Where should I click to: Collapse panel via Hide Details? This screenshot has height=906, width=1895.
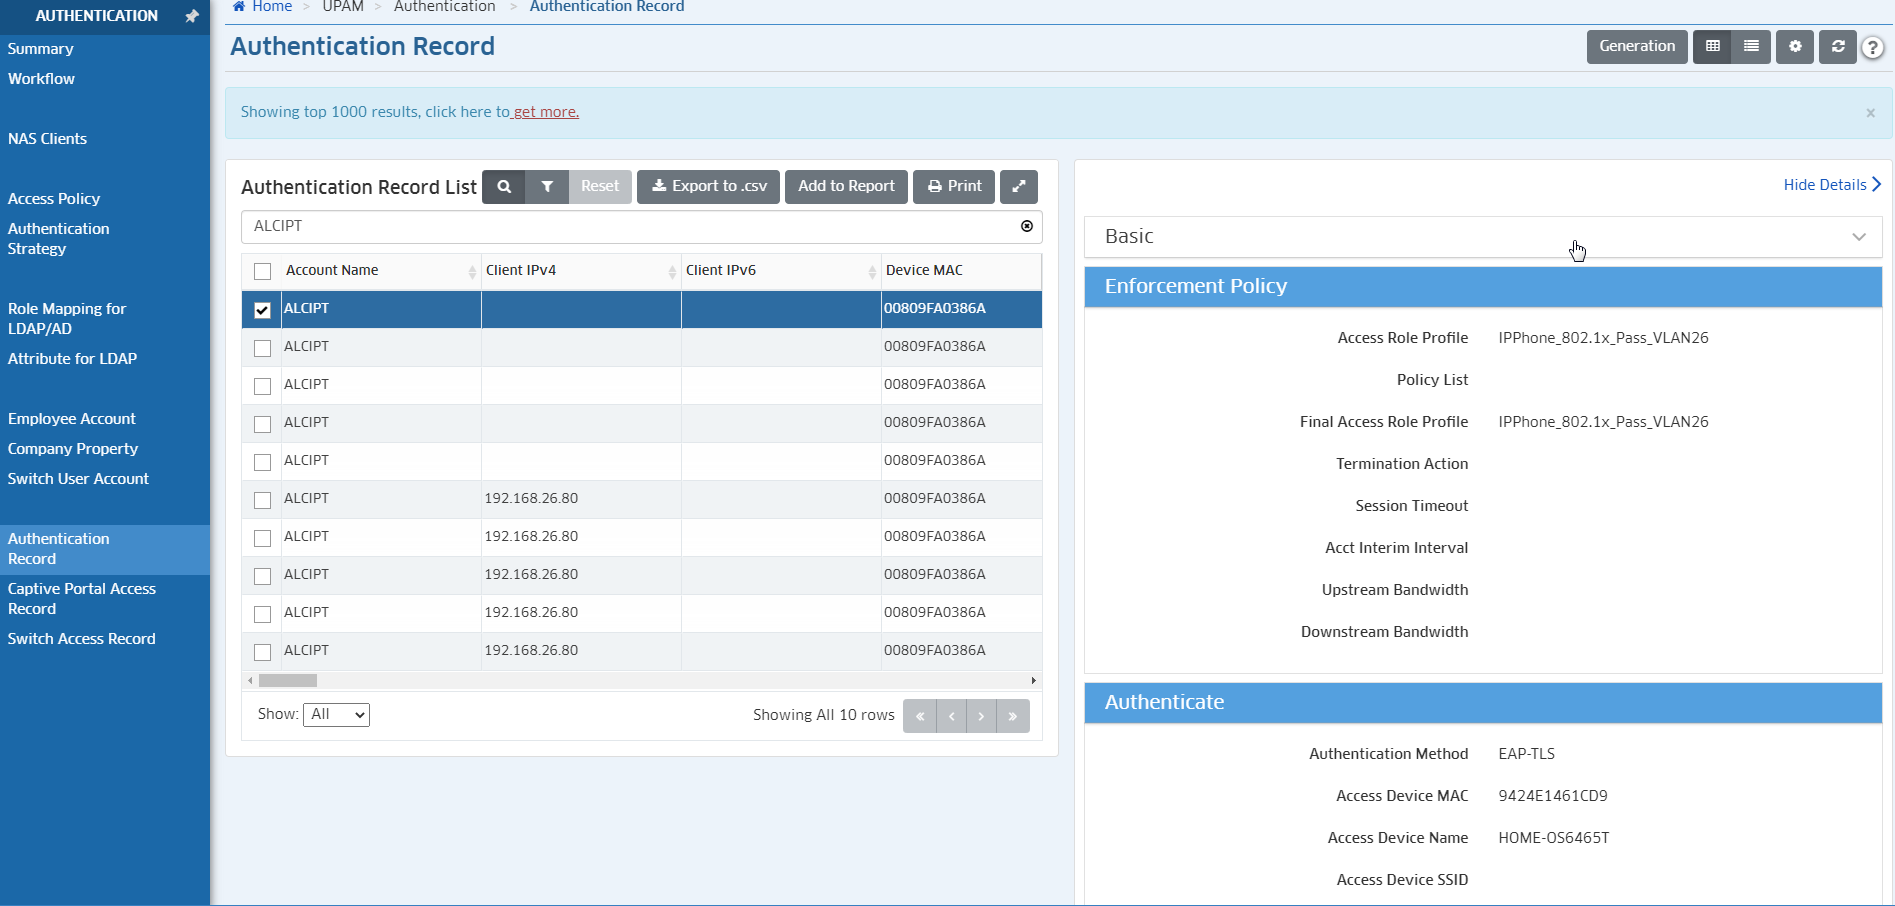tap(1831, 185)
